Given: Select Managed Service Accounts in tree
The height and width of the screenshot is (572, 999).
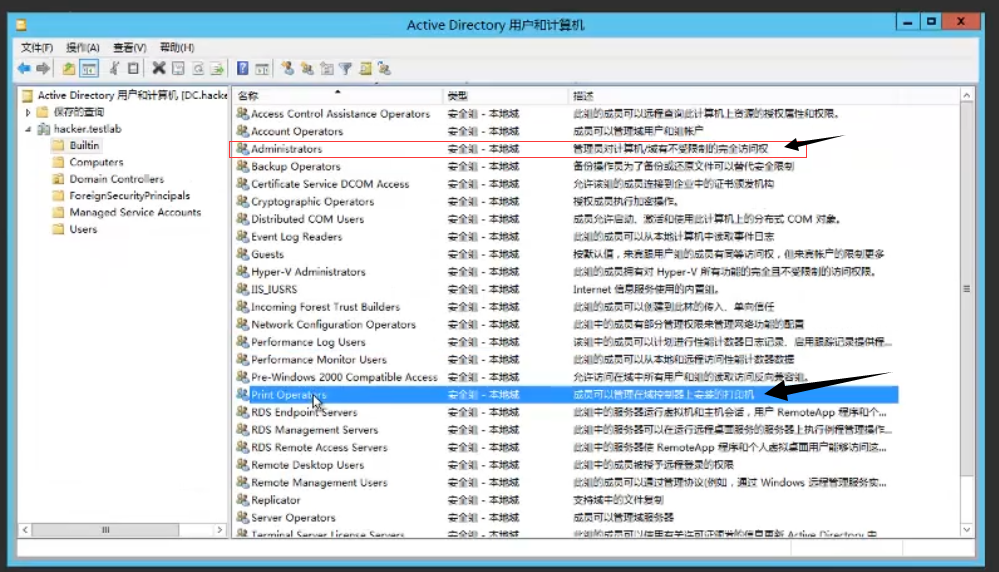Looking at the screenshot, I should [x=135, y=212].
